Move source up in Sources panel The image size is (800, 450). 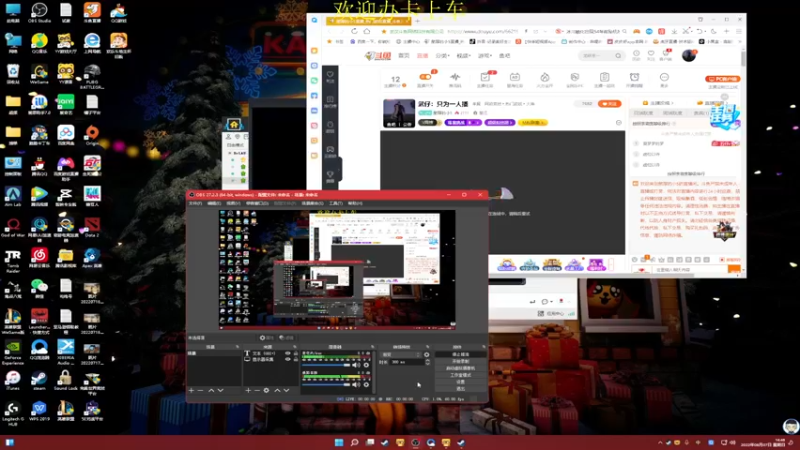pos(277,390)
